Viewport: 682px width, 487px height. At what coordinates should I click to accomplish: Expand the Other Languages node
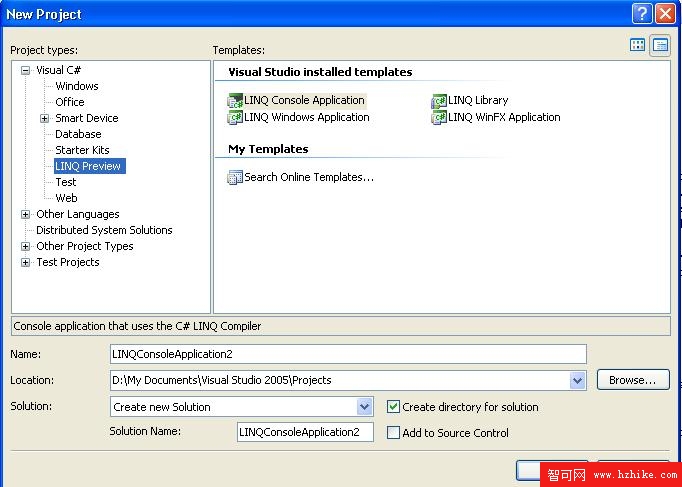click(x=26, y=214)
